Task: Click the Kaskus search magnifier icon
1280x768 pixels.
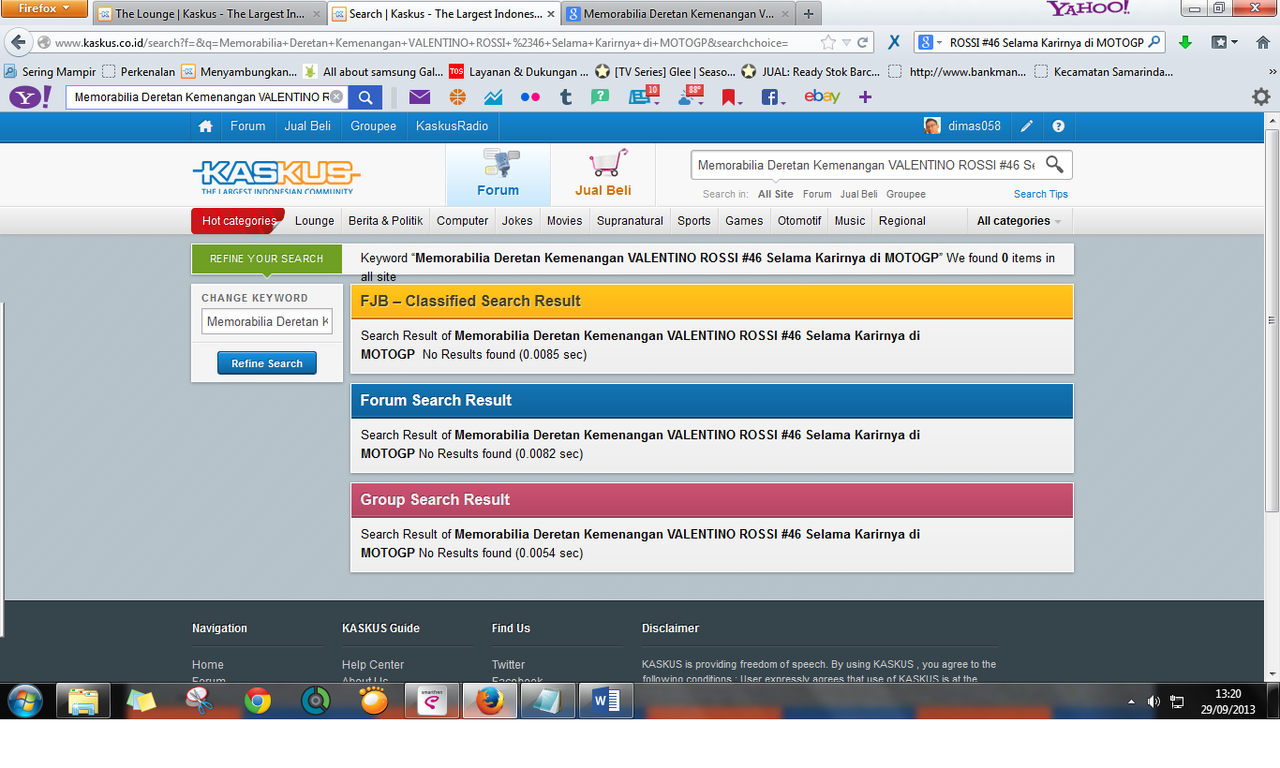Action: [x=1055, y=164]
